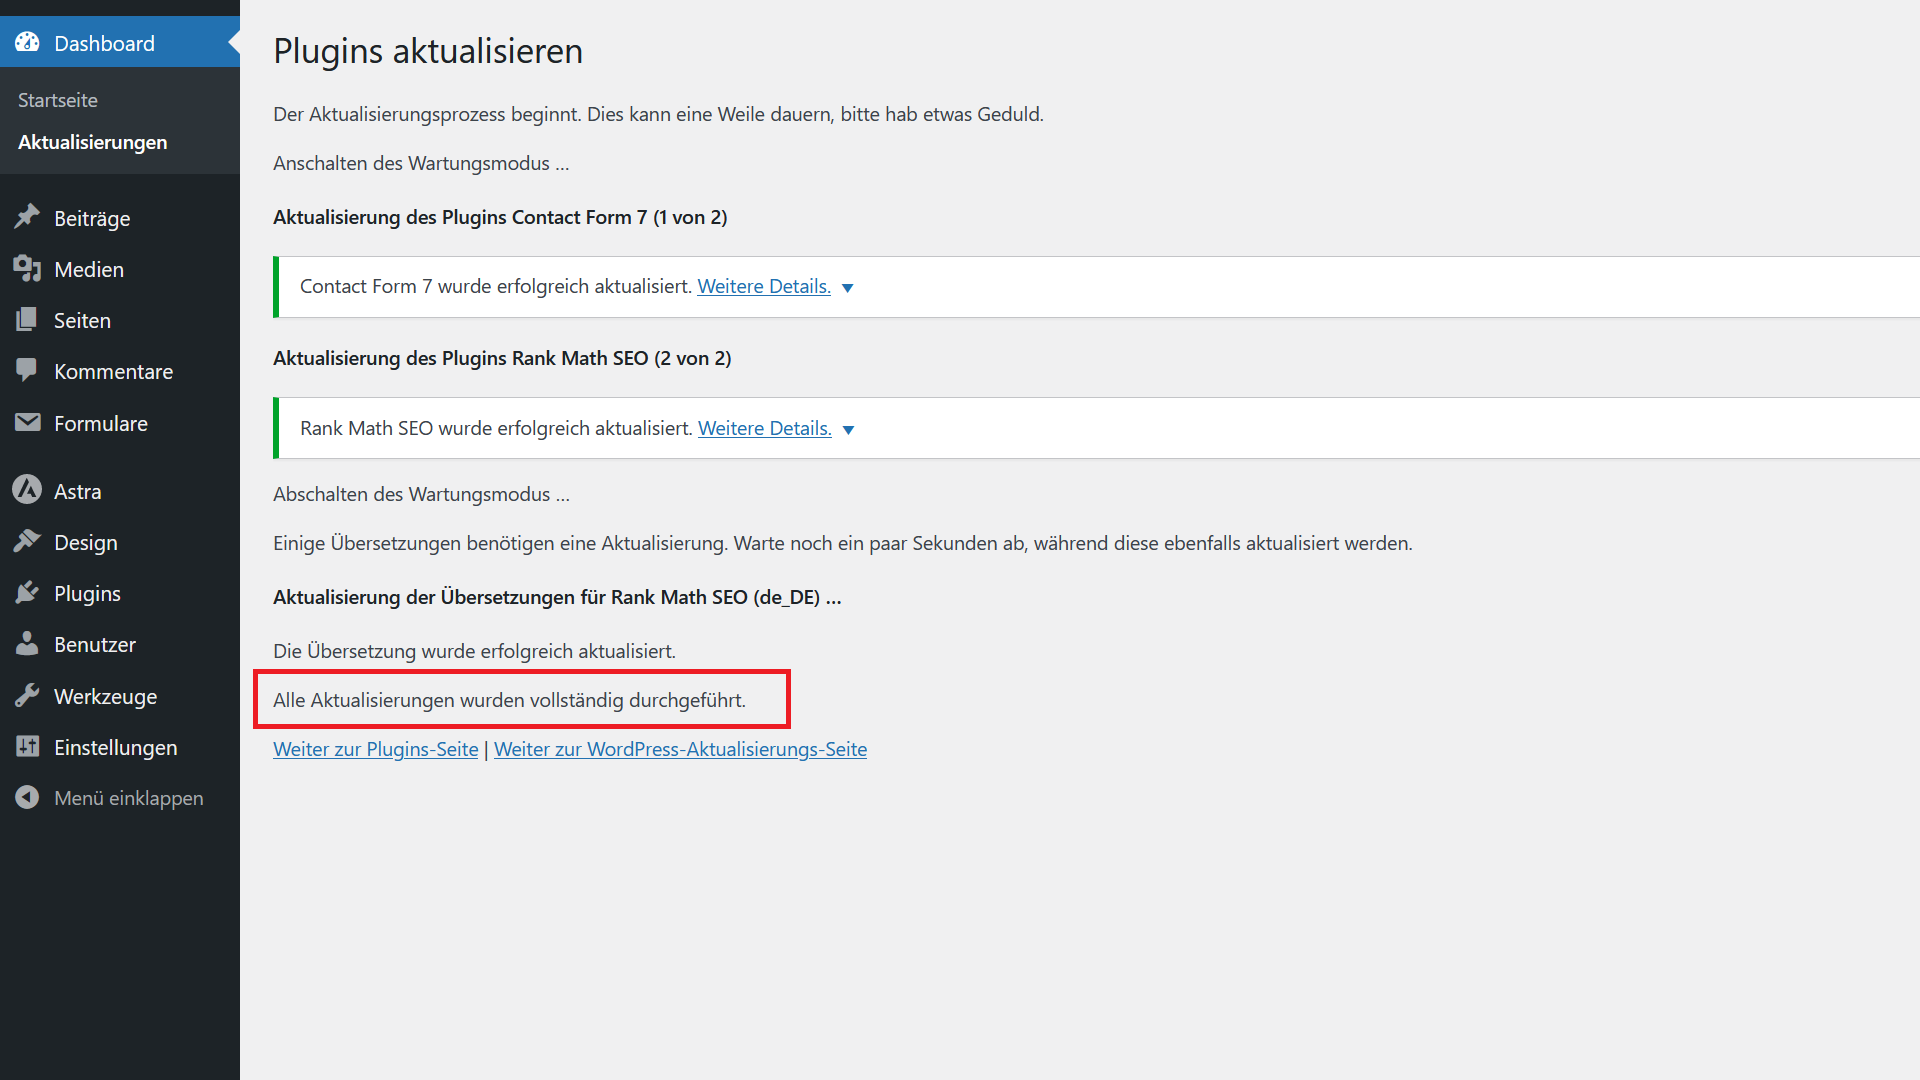Click the Kommentare speech bubble icon
Image resolution: width=1920 pixels, height=1080 pixels.
pos(27,371)
